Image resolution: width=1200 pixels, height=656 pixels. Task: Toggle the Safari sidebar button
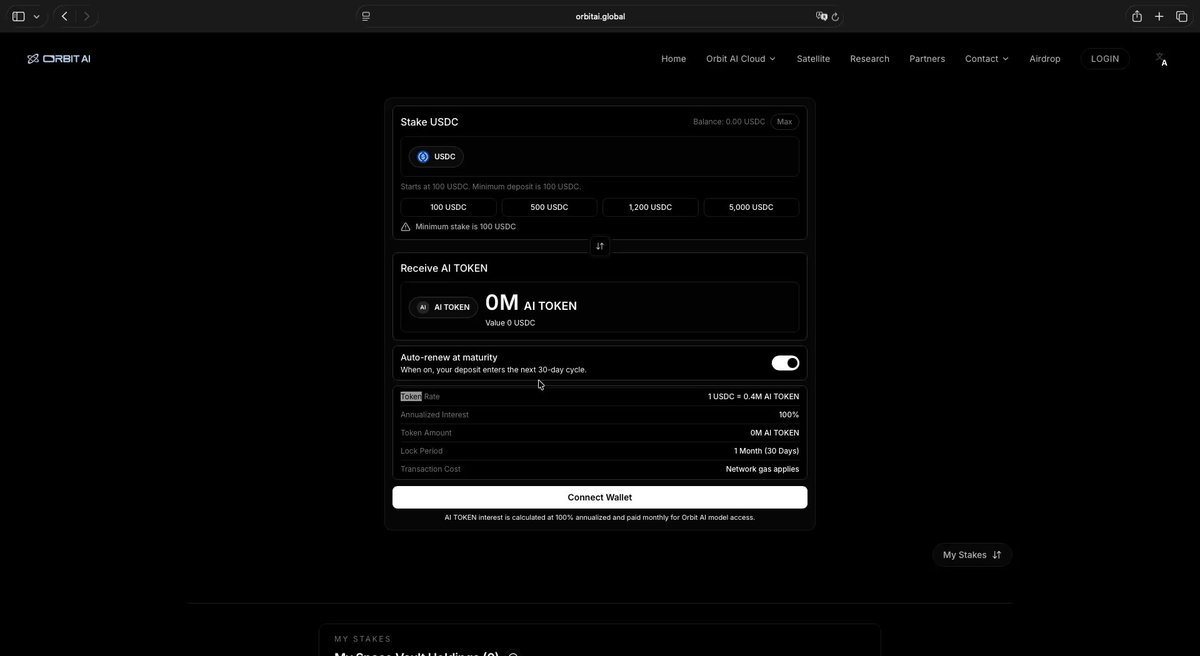pyautogui.click(x=18, y=16)
